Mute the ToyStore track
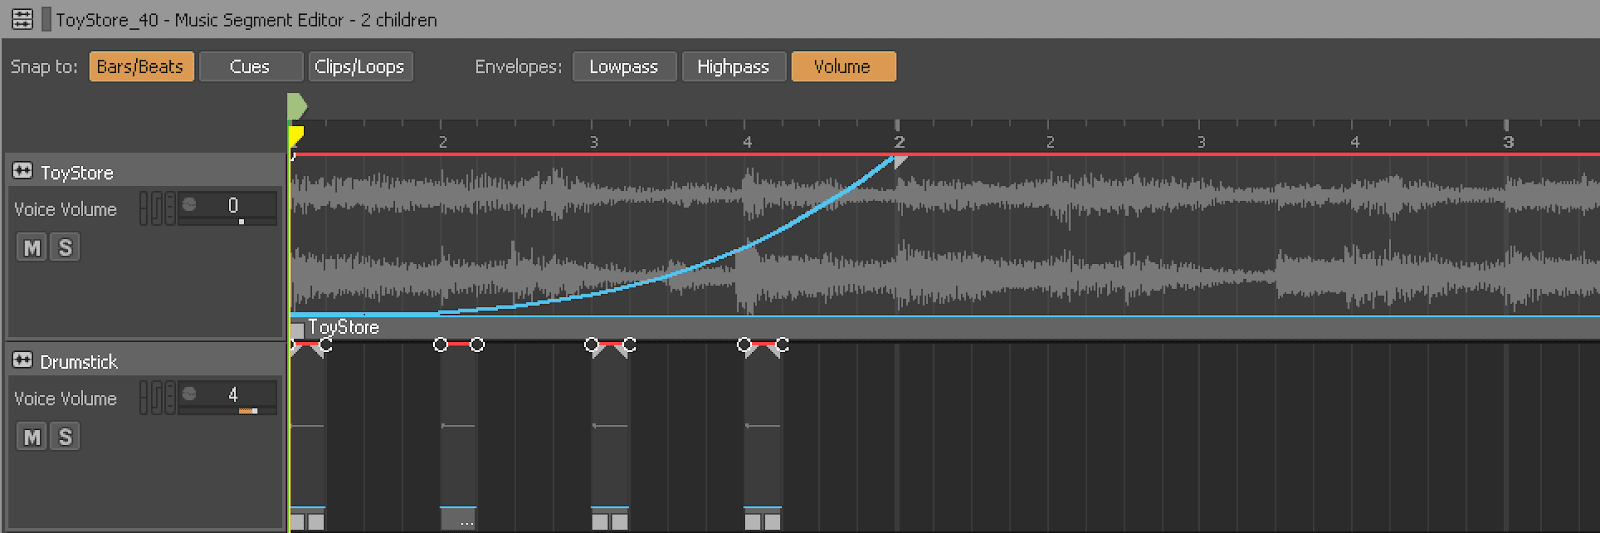This screenshot has width=1600, height=533. 32,247
